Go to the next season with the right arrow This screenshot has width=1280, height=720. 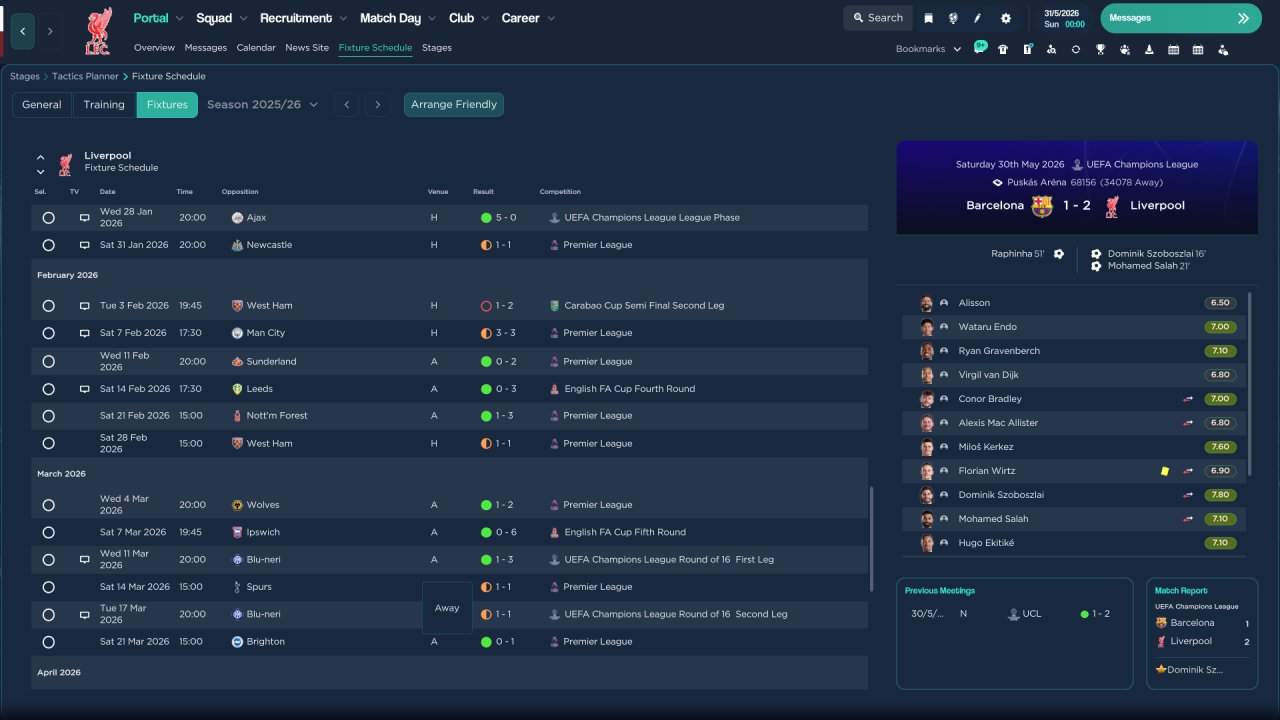[377, 105]
